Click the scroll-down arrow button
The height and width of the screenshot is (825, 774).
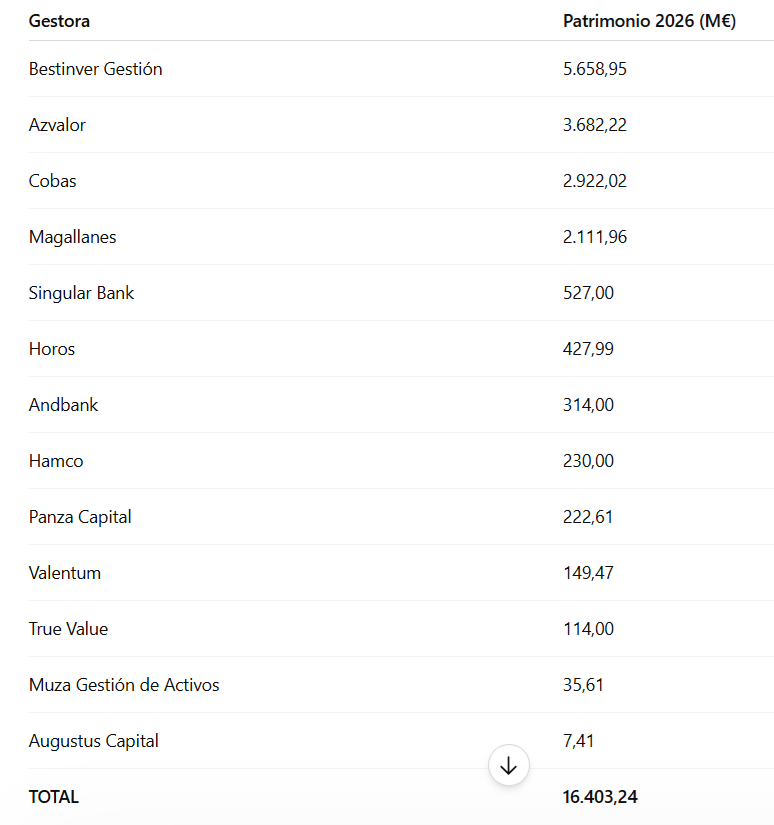pos(508,765)
